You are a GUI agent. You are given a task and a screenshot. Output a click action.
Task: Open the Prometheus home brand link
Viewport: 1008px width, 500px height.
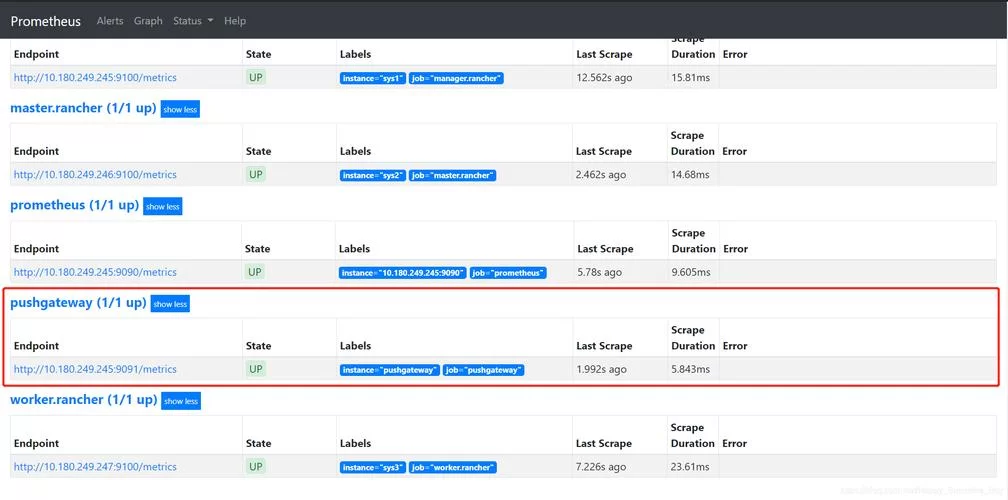point(46,21)
